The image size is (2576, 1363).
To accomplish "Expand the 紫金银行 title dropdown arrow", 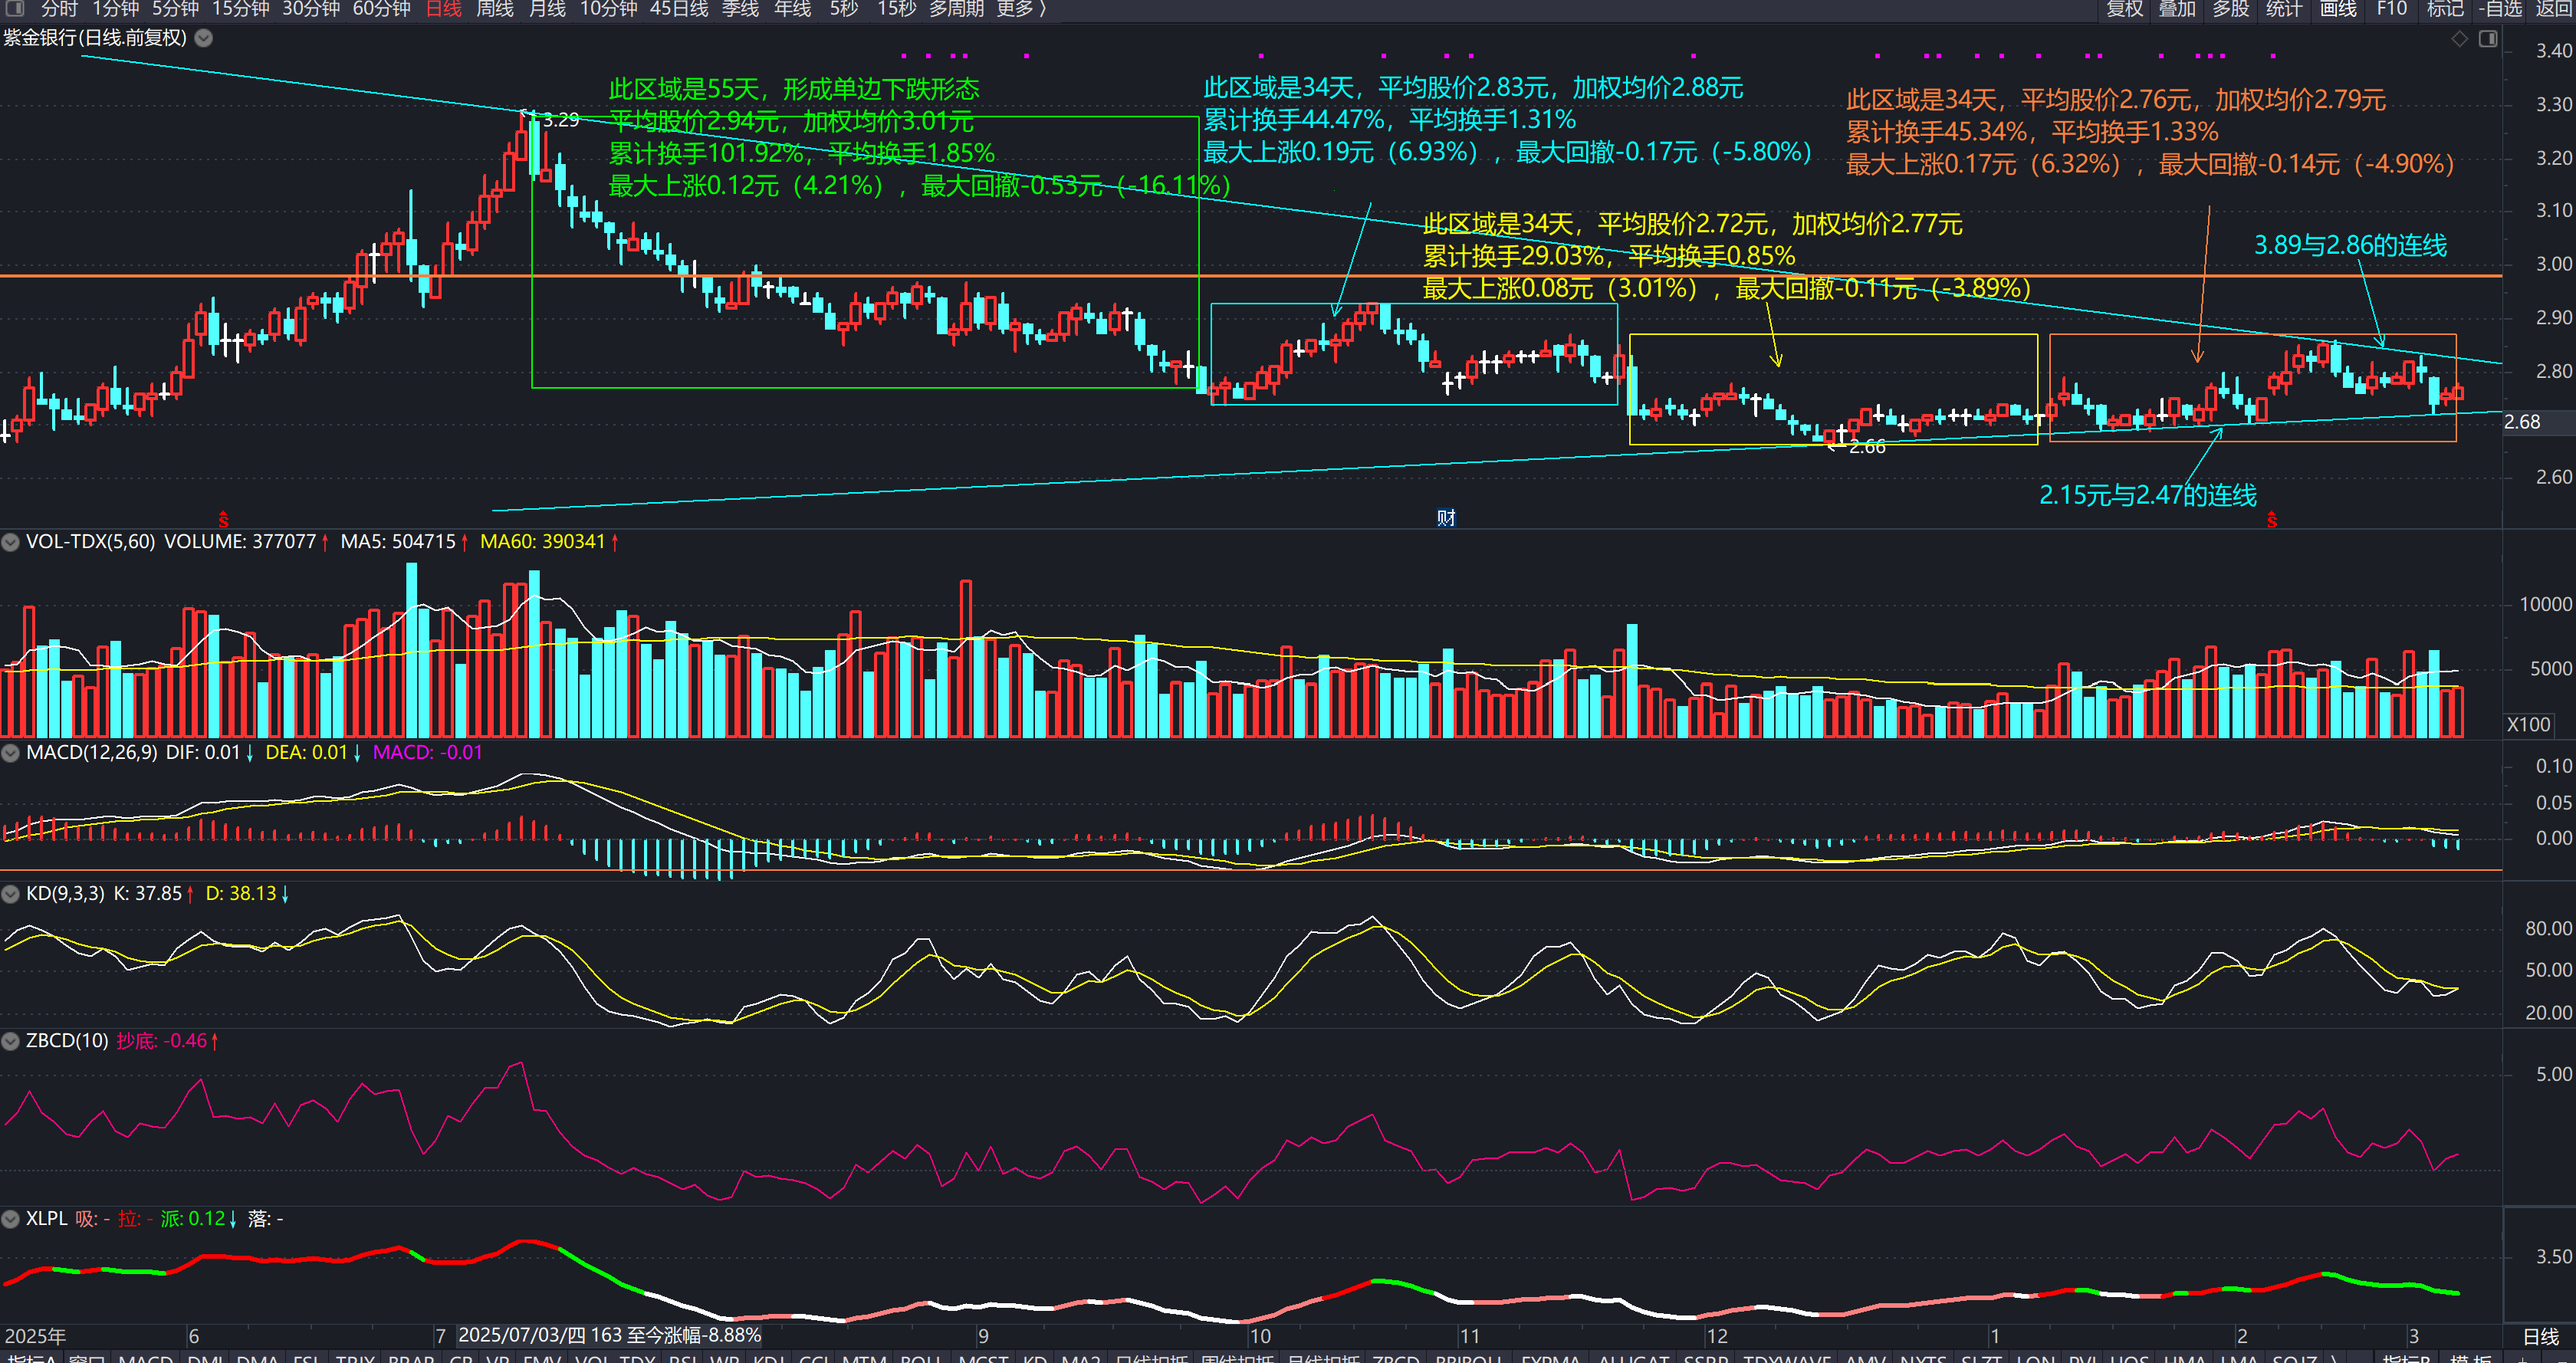I will (x=203, y=38).
